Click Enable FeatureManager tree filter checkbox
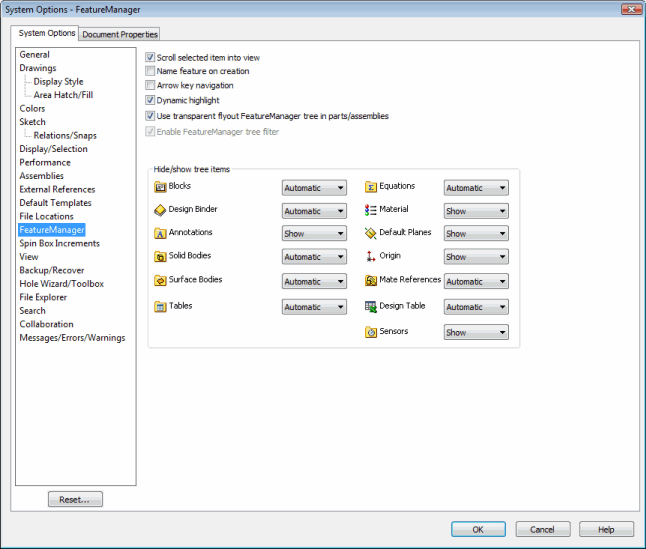The image size is (646, 549). pyautogui.click(x=150, y=131)
